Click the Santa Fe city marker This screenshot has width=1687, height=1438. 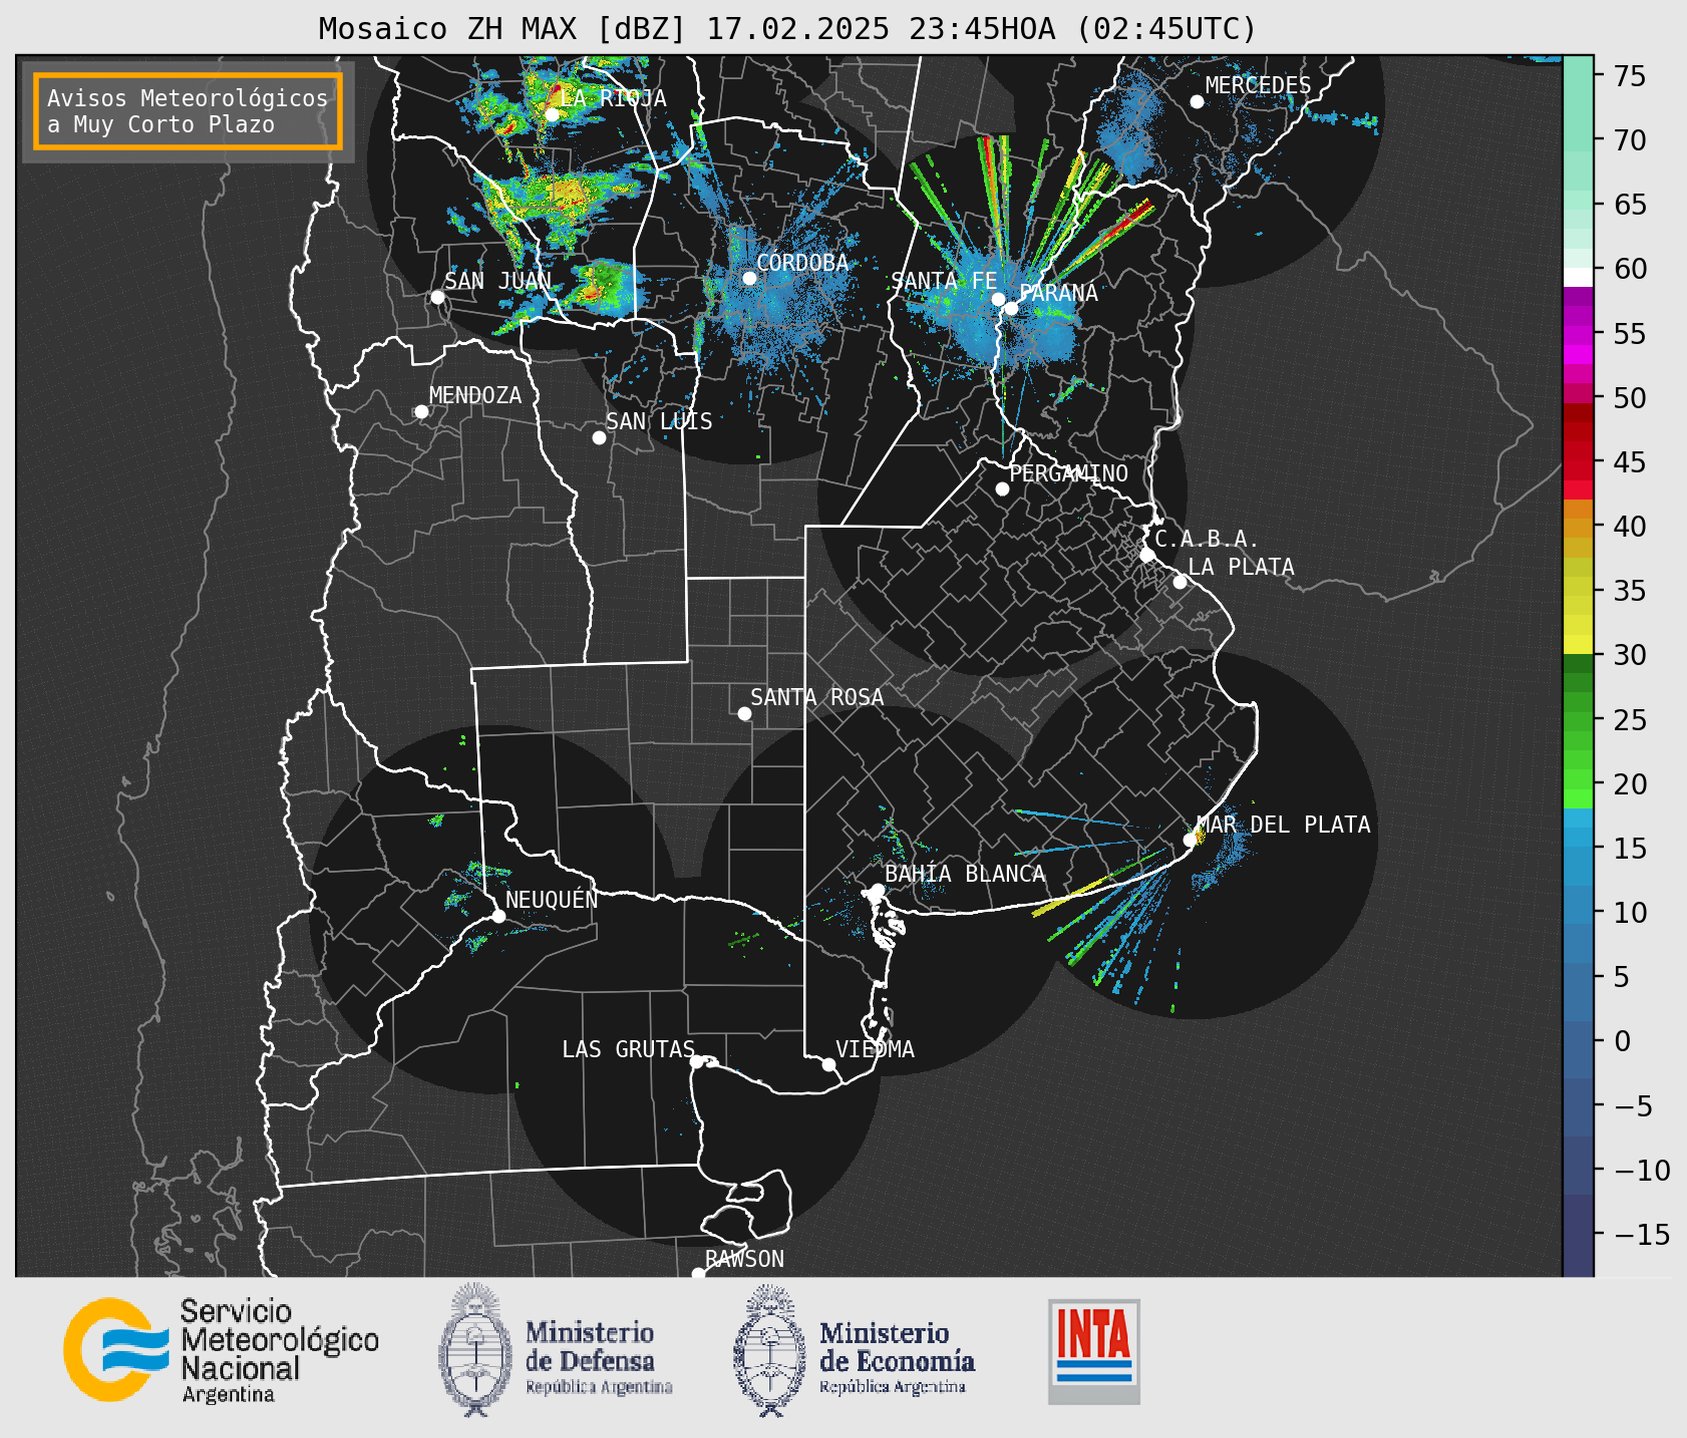(x=998, y=299)
